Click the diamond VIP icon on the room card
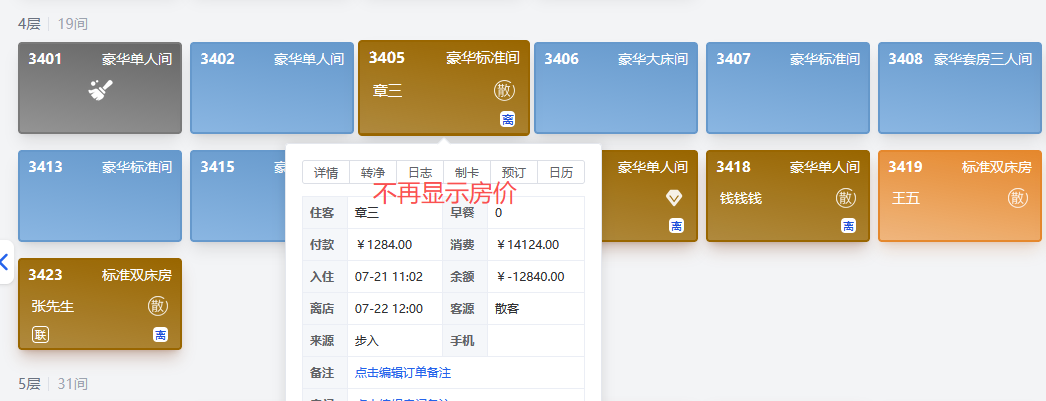Image resolution: width=1046 pixels, height=401 pixels. (674, 197)
